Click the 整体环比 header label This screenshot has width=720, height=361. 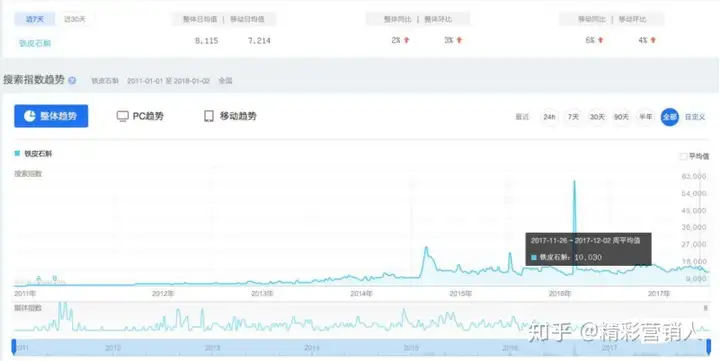pyautogui.click(x=438, y=19)
